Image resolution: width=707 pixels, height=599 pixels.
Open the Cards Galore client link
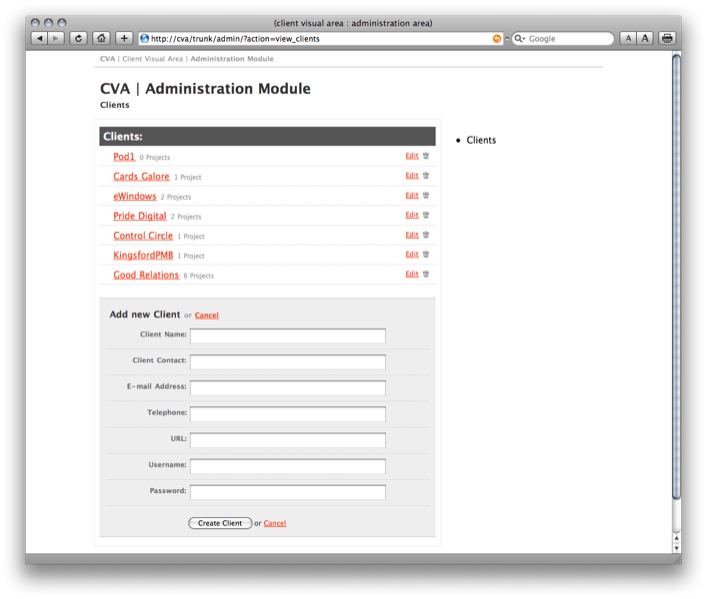(x=141, y=177)
